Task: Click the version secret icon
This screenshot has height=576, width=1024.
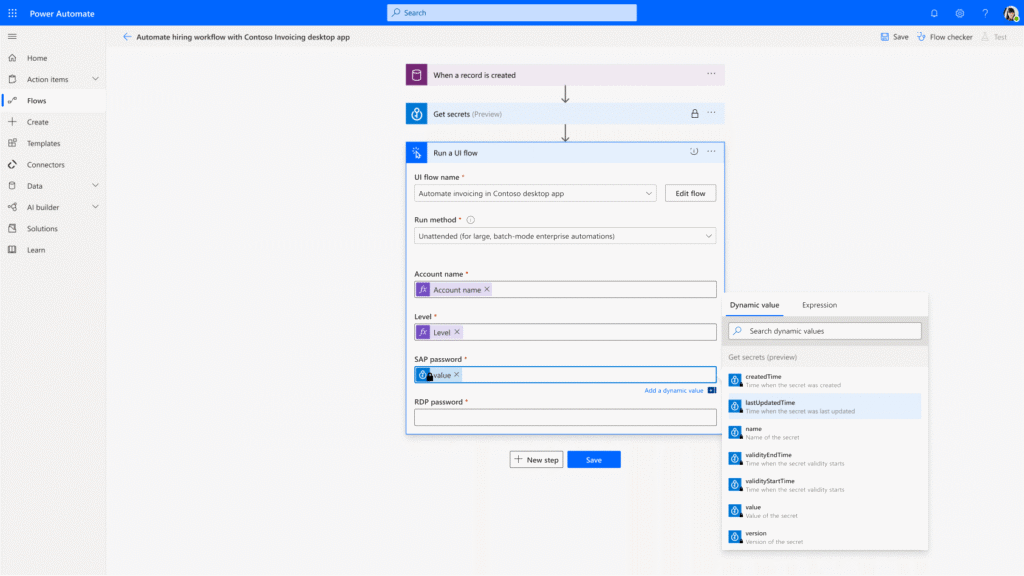Action: [735, 537]
